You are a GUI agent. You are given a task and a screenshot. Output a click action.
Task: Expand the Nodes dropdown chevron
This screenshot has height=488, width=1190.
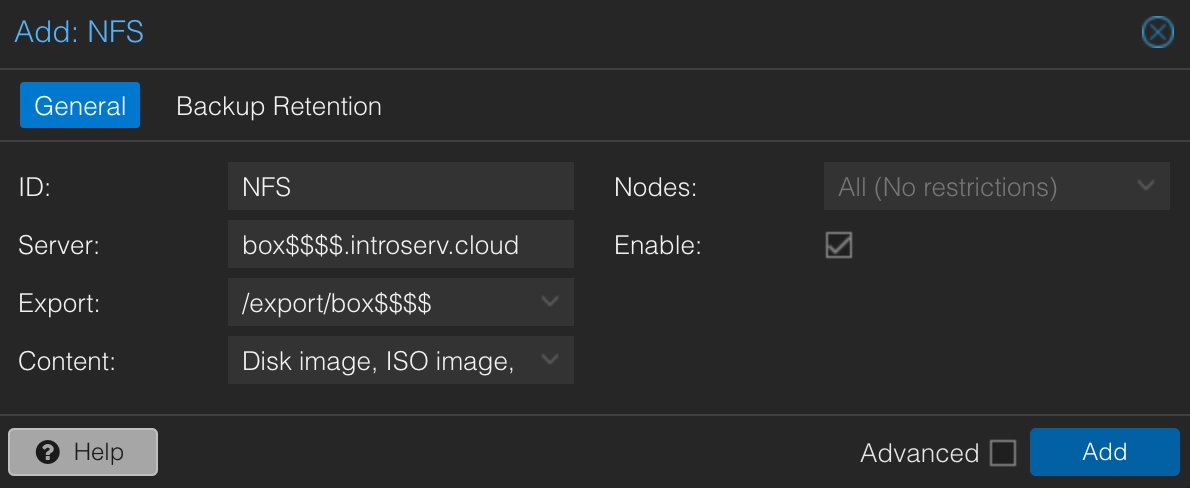(1146, 186)
